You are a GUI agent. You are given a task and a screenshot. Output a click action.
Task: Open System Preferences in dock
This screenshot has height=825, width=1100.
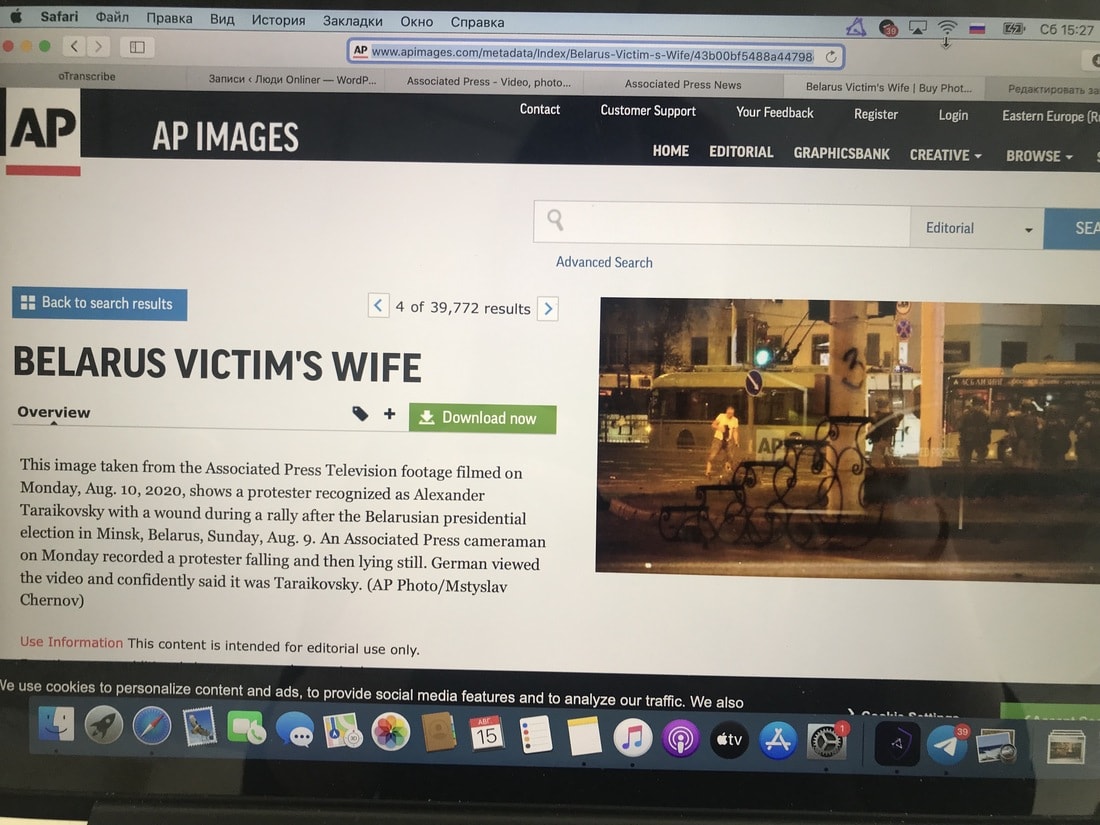pos(826,742)
